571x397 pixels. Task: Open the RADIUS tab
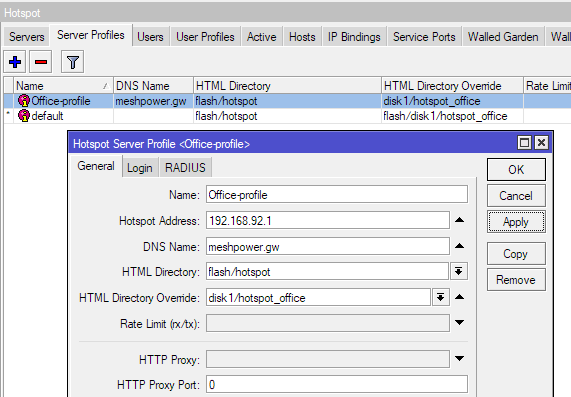pyautogui.click(x=185, y=168)
